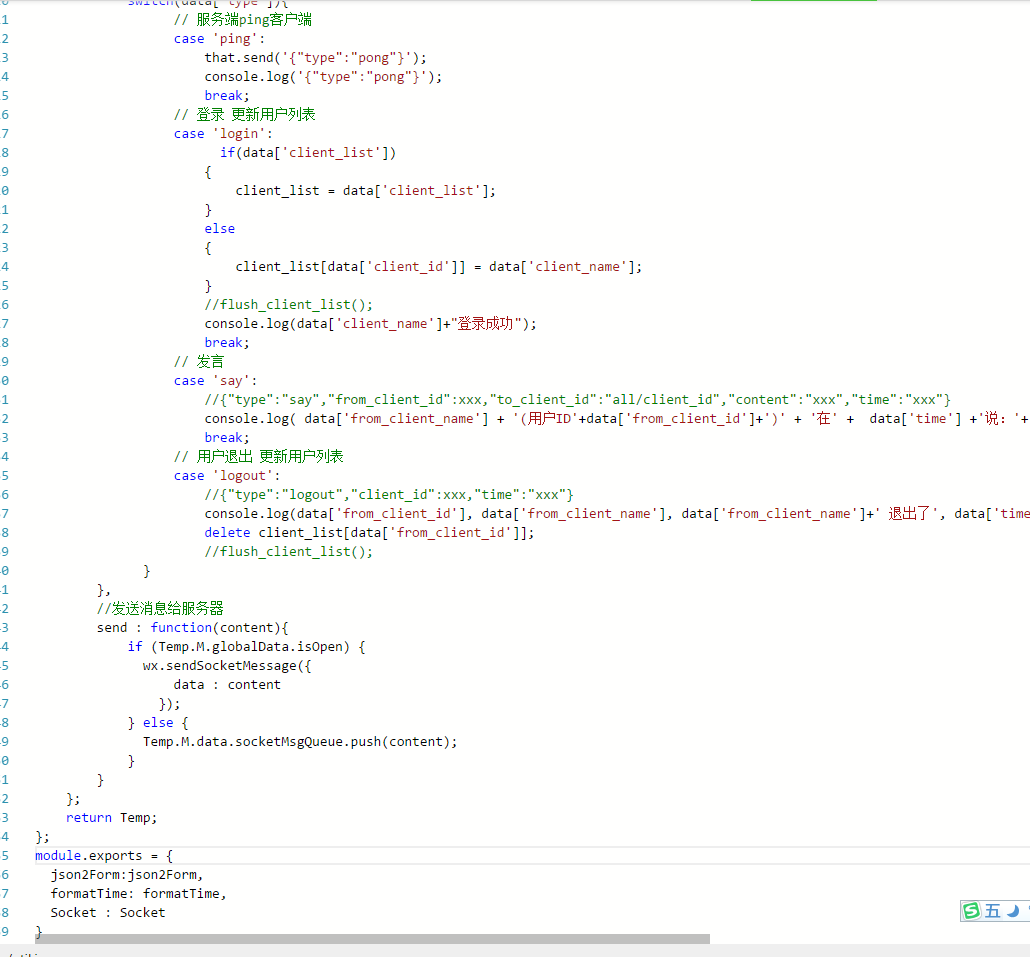Click the blue moon icon in IME bar
Screen dimensions: 1030x957
click(x=1013, y=911)
